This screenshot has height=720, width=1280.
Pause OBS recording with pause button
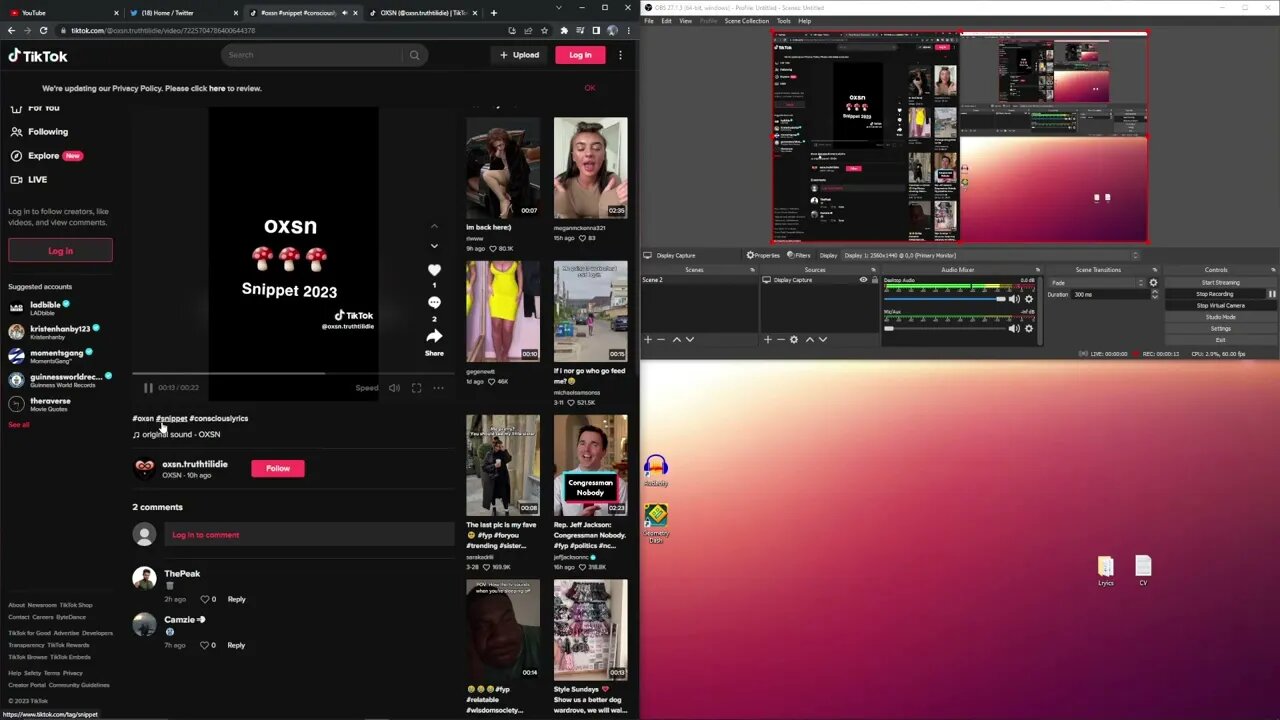tap(1272, 294)
